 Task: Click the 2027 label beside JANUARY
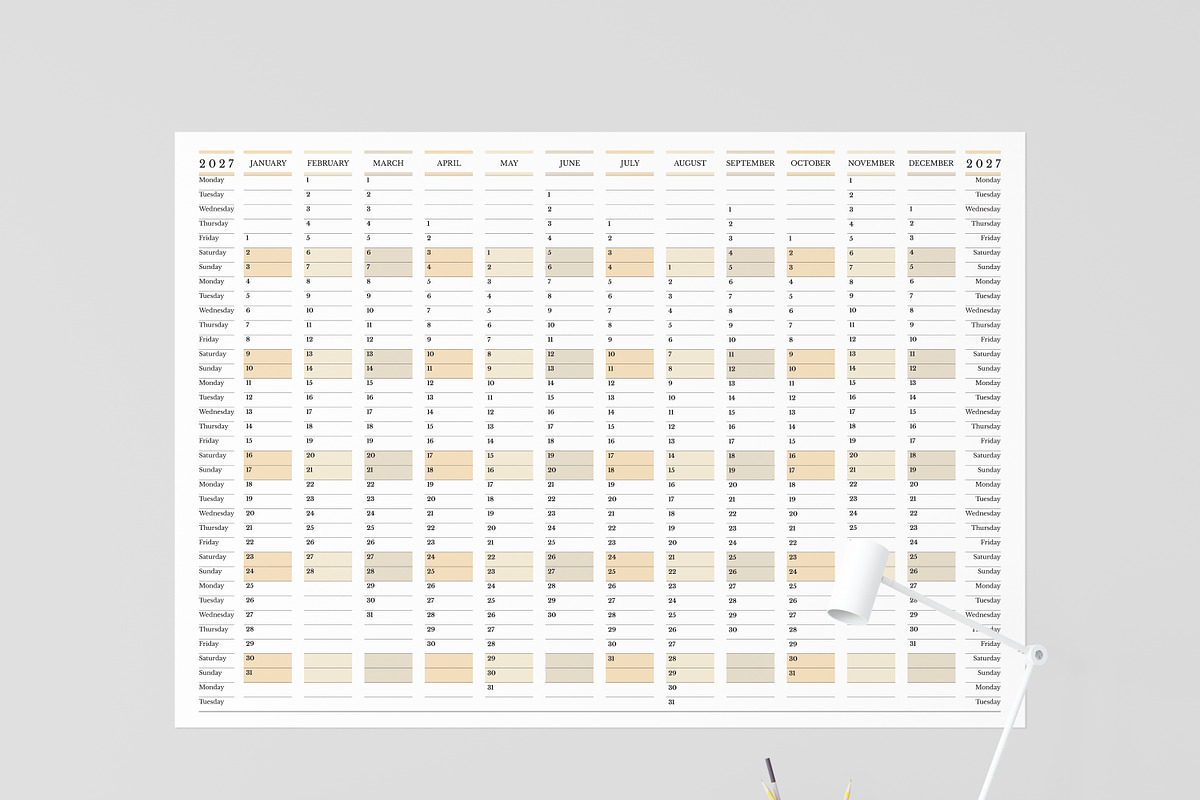(216, 164)
